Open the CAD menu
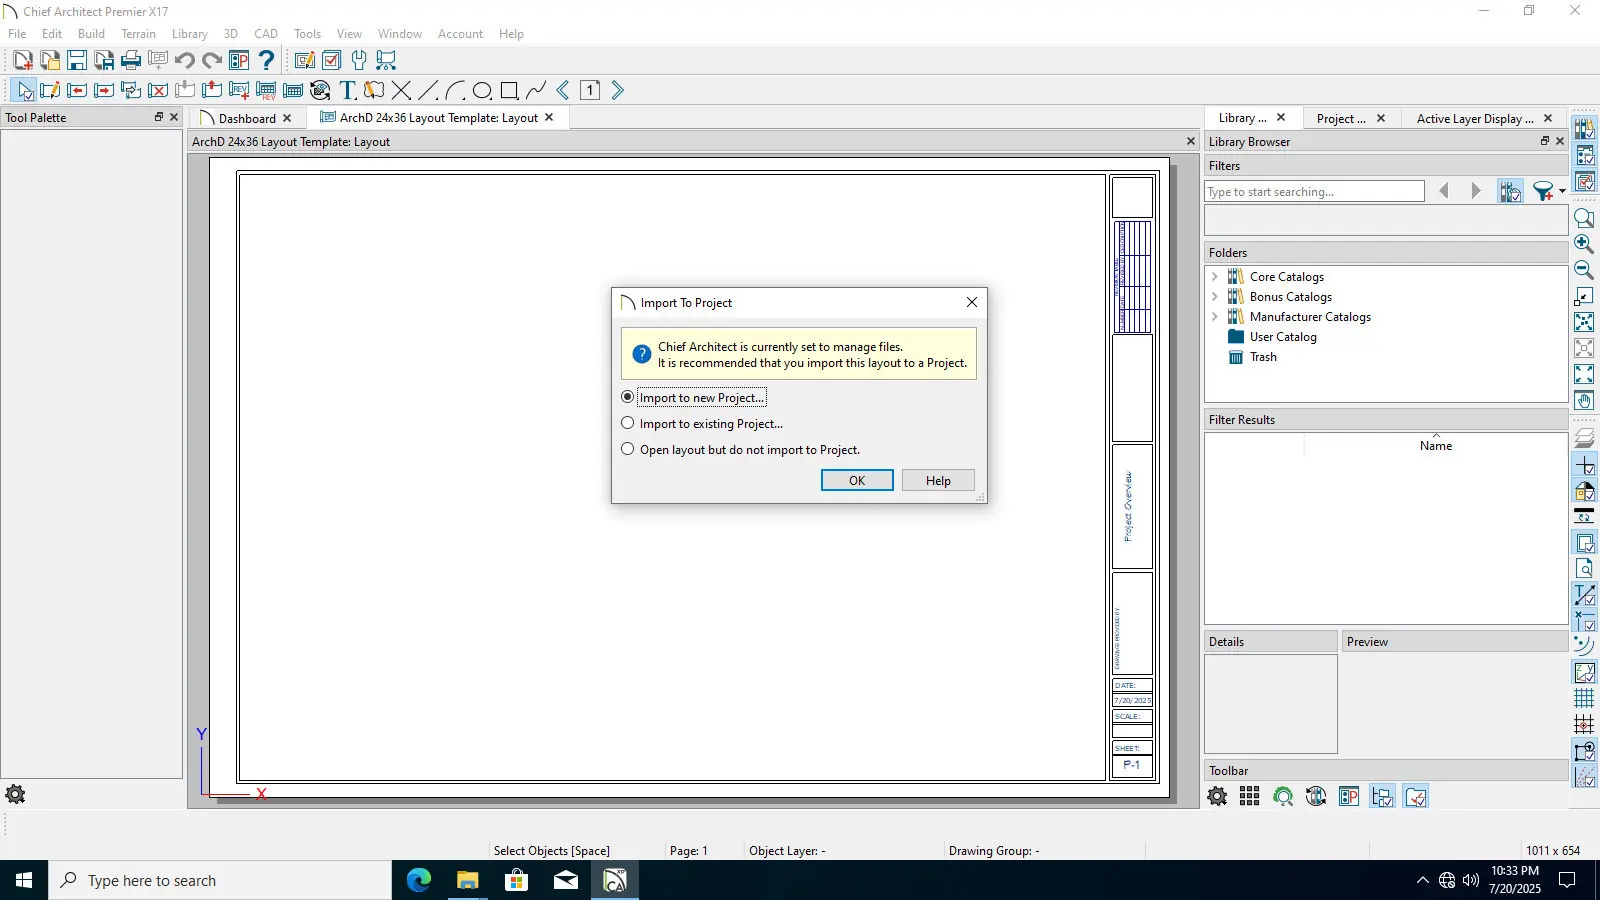This screenshot has height=900, width=1600. click(266, 34)
